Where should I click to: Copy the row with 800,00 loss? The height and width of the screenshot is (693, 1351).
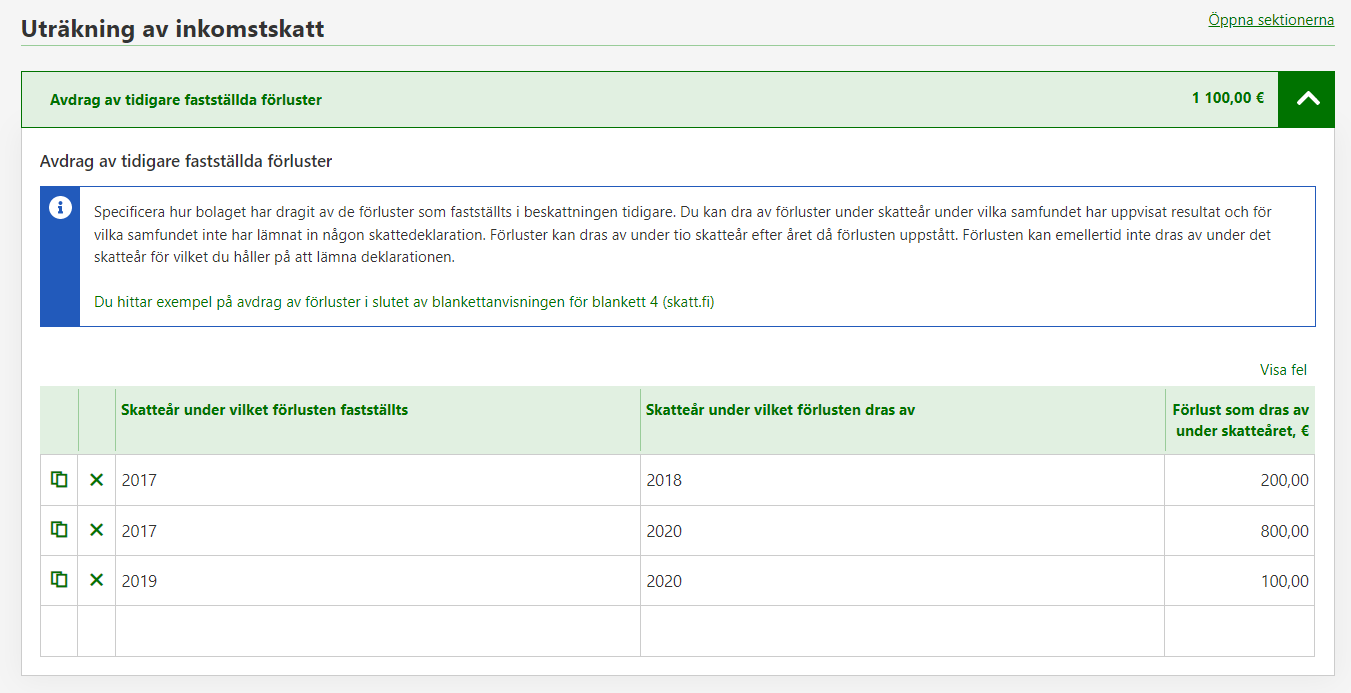pos(59,530)
